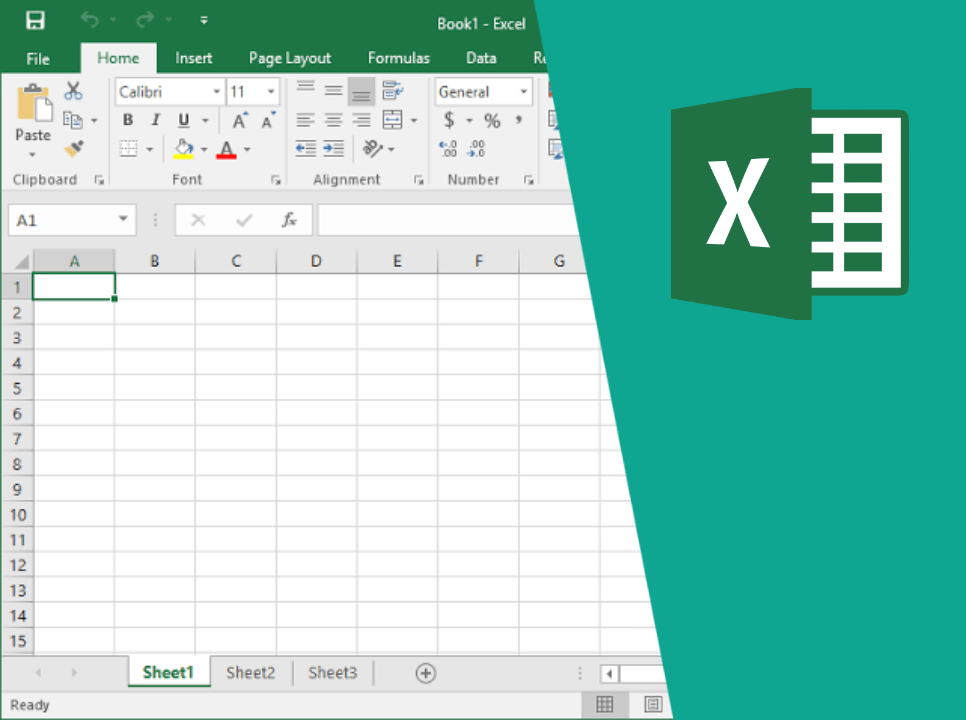Screen dimensions: 966x720
Task: Toggle Bottom Align for cells
Action: (361, 92)
